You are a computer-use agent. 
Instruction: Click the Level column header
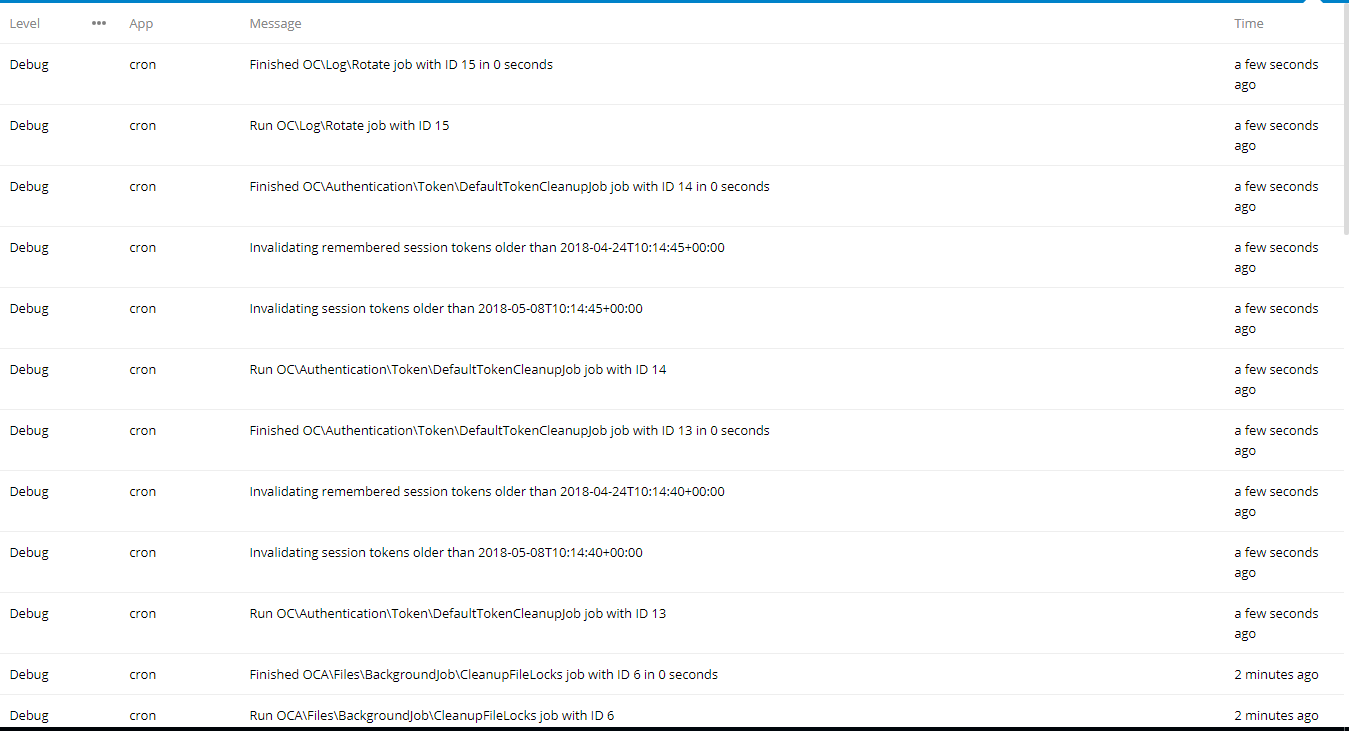(x=25, y=24)
